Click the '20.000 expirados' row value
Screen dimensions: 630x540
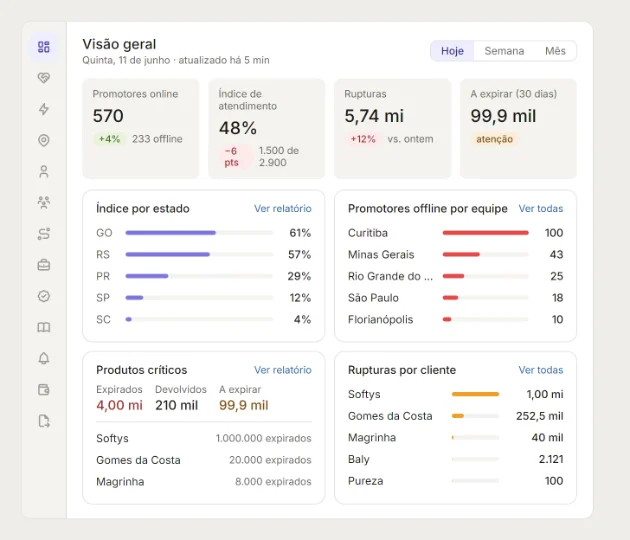pos(270,460)
